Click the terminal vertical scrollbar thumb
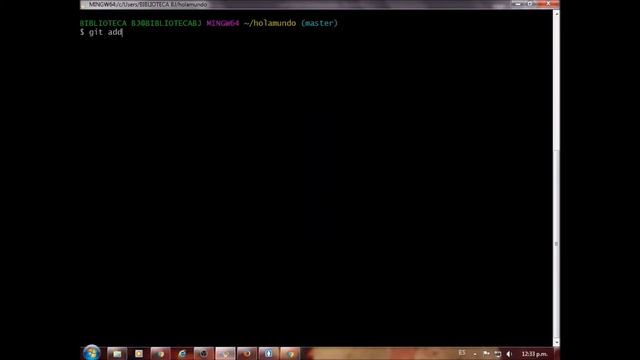Image resolution: width=640 pixels, height=360 pixels. point(556,244)
